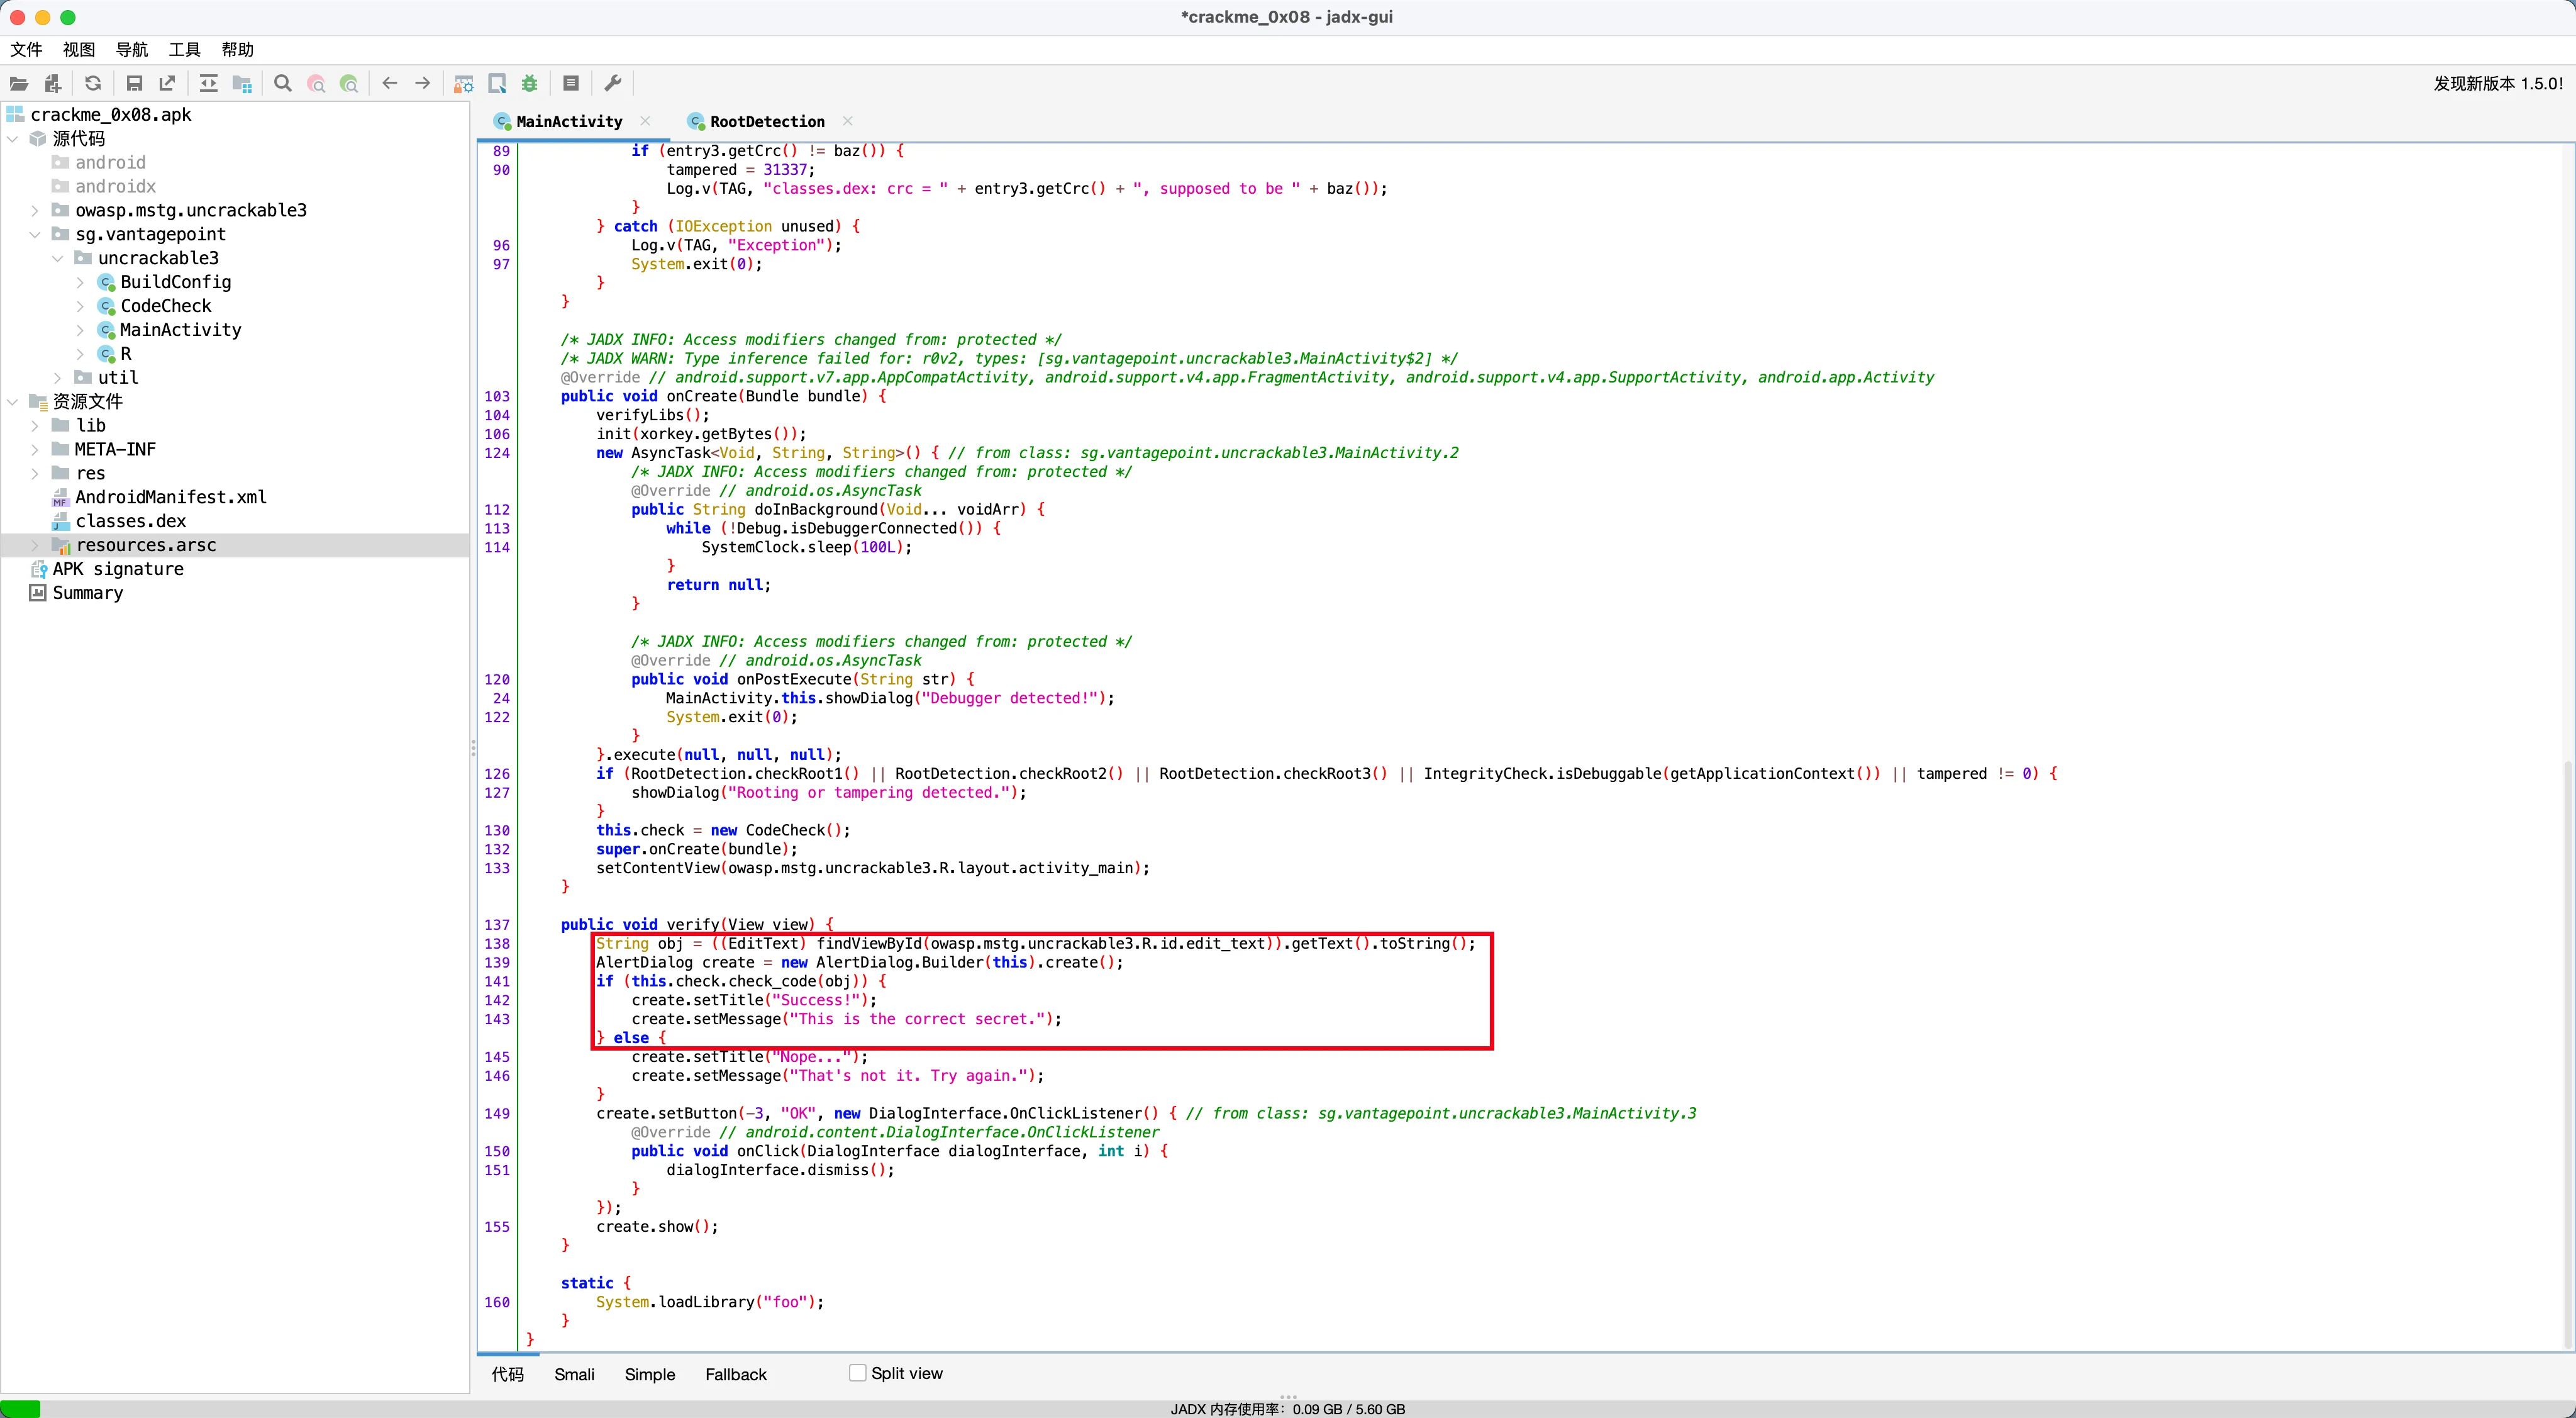
Task: Launch the debugger via green bug icon
Action: click(x=530, y=84)
